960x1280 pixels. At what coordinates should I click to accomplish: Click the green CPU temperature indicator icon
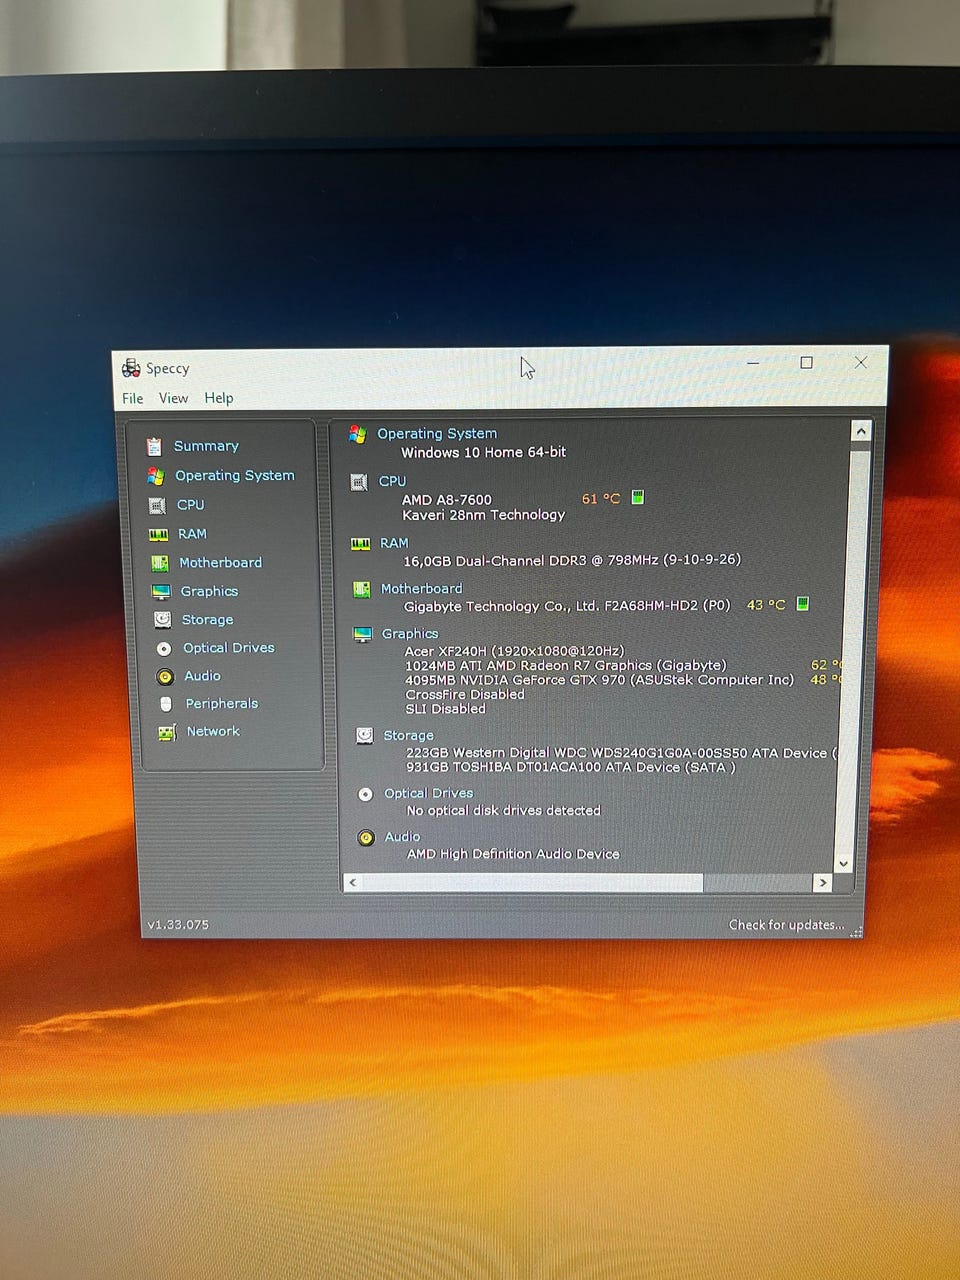(637, 497)
